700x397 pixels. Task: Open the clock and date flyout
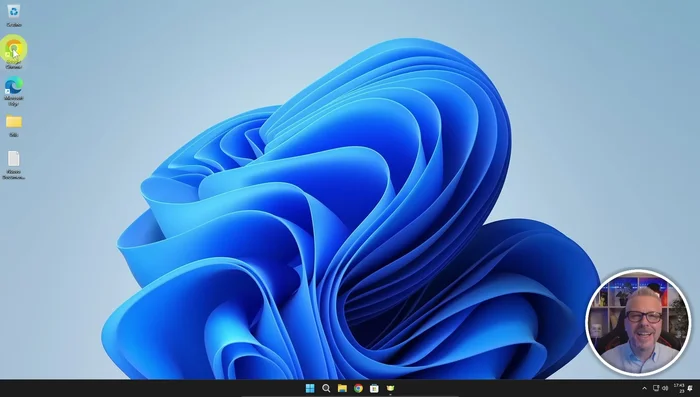pyautogui.click(x=679, y=388)
